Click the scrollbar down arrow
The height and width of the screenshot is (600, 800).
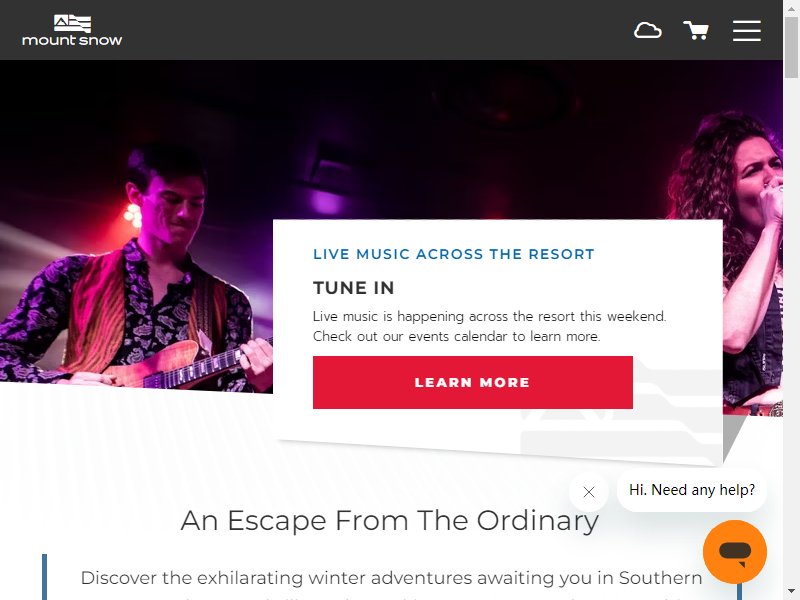point(791,594)
